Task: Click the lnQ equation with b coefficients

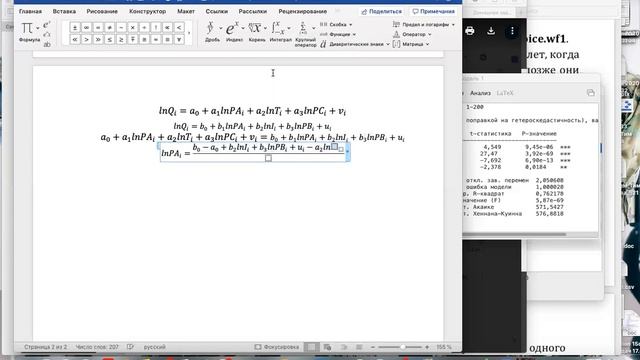Action: (x=252, y=126)
